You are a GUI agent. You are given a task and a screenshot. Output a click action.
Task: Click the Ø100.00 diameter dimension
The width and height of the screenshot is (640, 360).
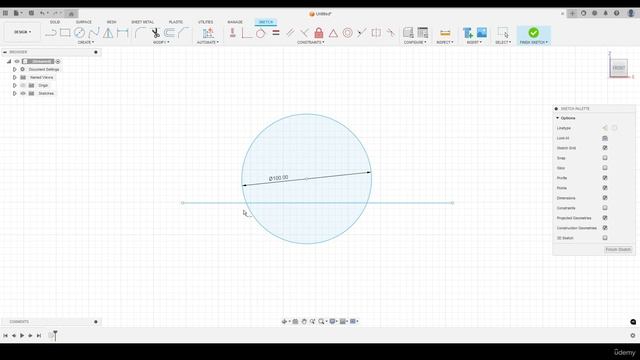(x=278, y=178)
